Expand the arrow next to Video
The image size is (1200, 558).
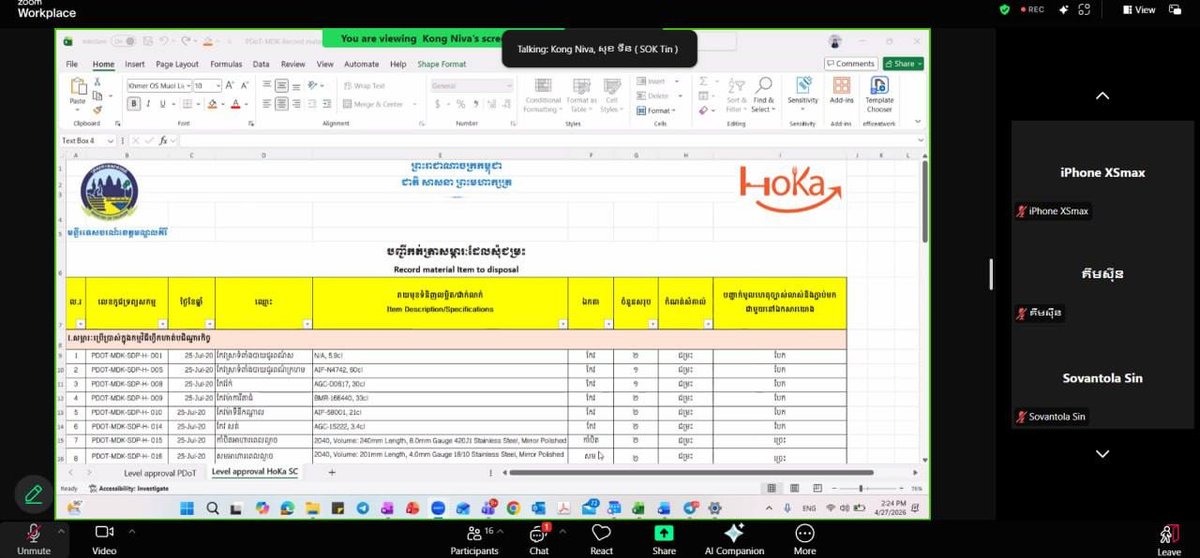pyautogui.click(x=131, y=531)
